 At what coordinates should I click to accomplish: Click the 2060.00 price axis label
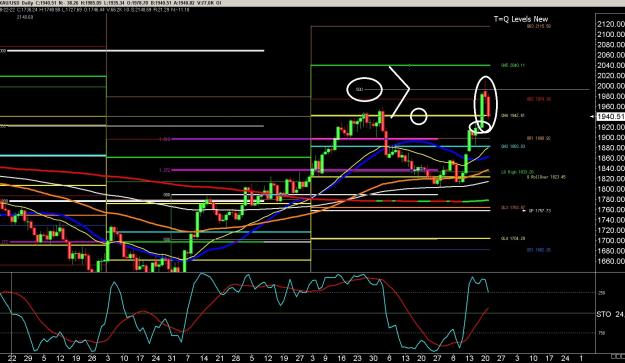pyautogui.click(x=611, y=55)
